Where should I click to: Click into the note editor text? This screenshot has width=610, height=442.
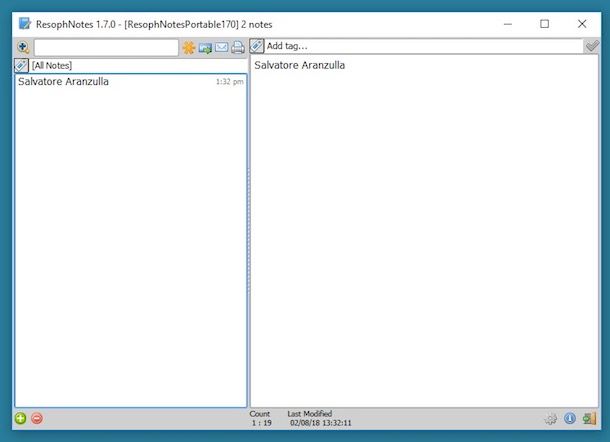[424, 231]
